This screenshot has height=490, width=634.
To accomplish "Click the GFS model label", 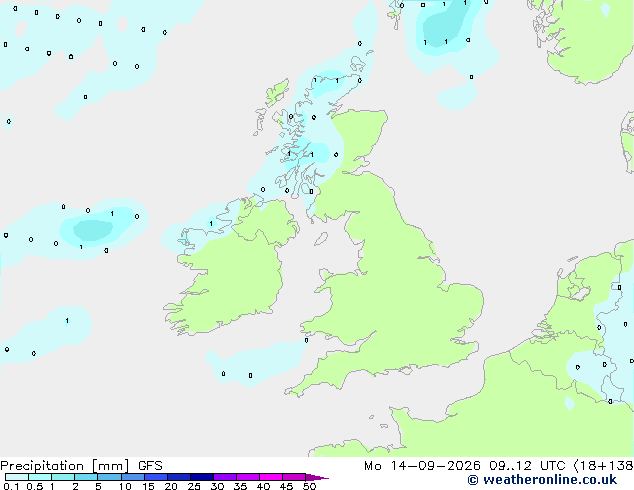I will pos(150,466).
